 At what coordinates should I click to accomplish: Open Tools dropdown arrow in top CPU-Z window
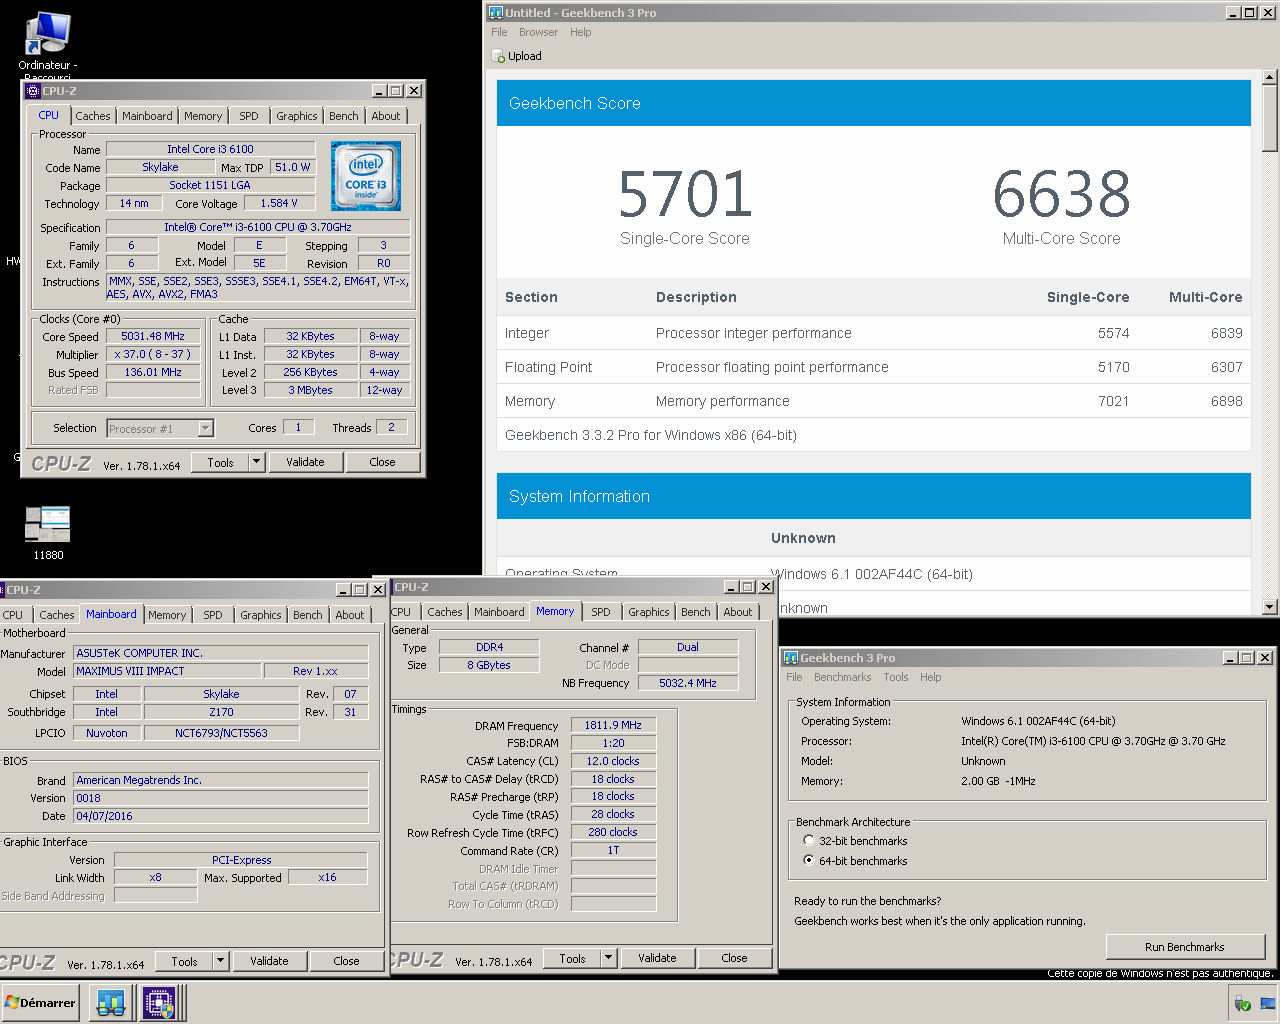256,462
